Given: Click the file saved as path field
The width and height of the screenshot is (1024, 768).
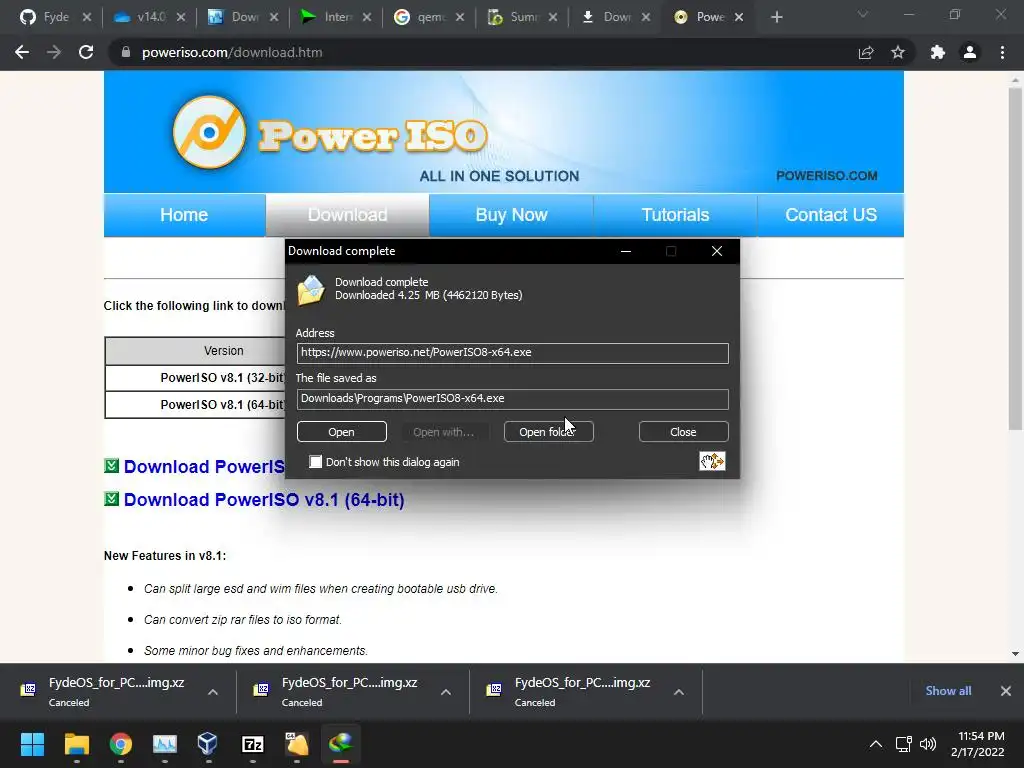Looking at the screenshot, I should click(x=513, y=399).
